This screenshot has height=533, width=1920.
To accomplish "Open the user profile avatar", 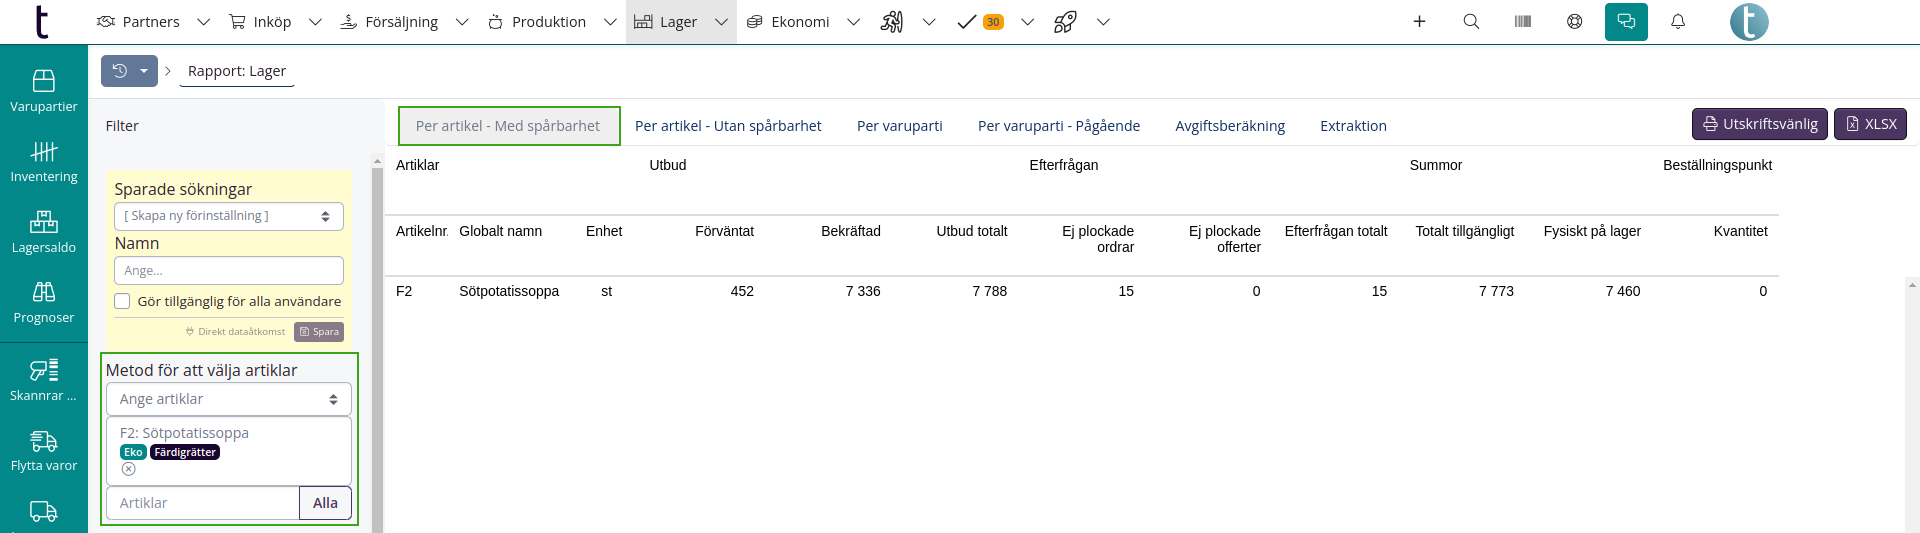I will tap(1749, 21).
